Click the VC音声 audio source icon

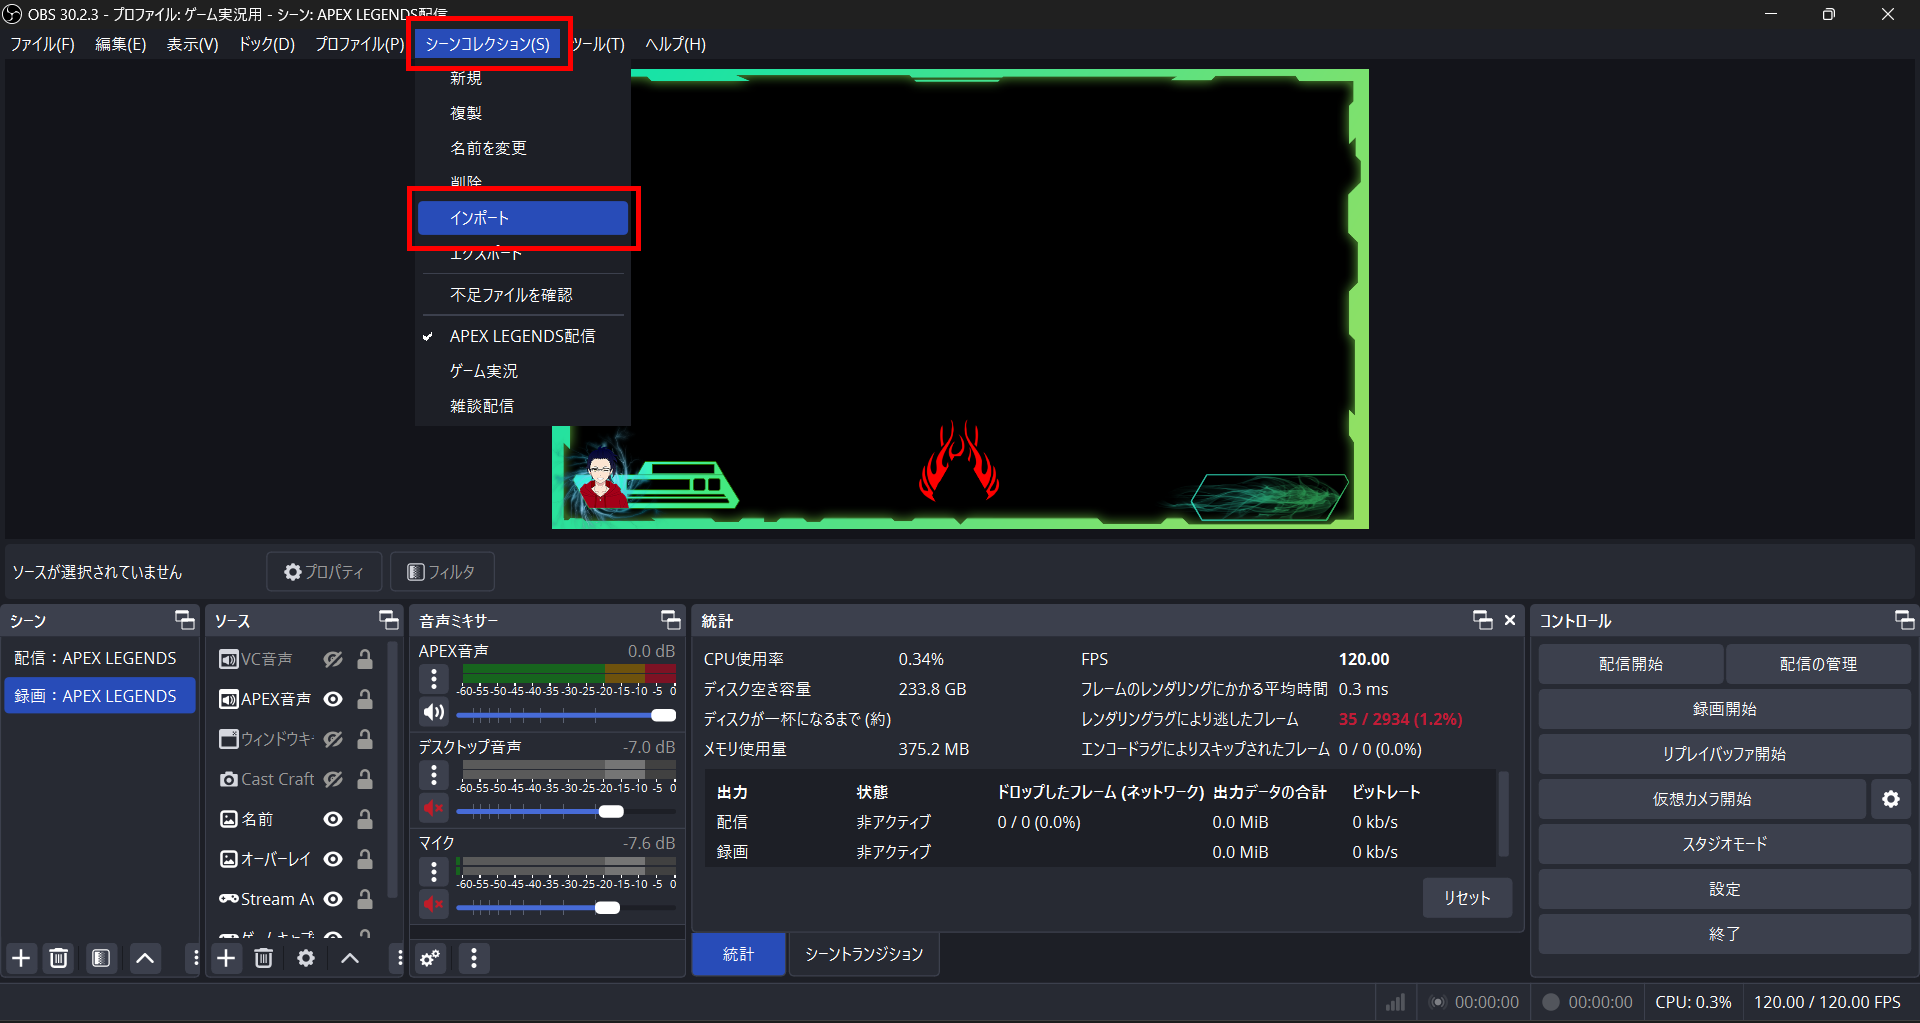pos(229,659)
